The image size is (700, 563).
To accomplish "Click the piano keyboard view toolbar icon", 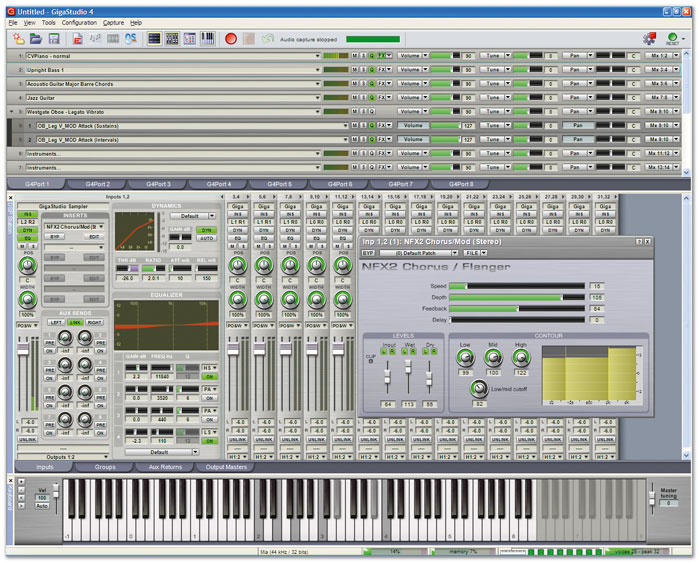I will [x=208, y=39].
